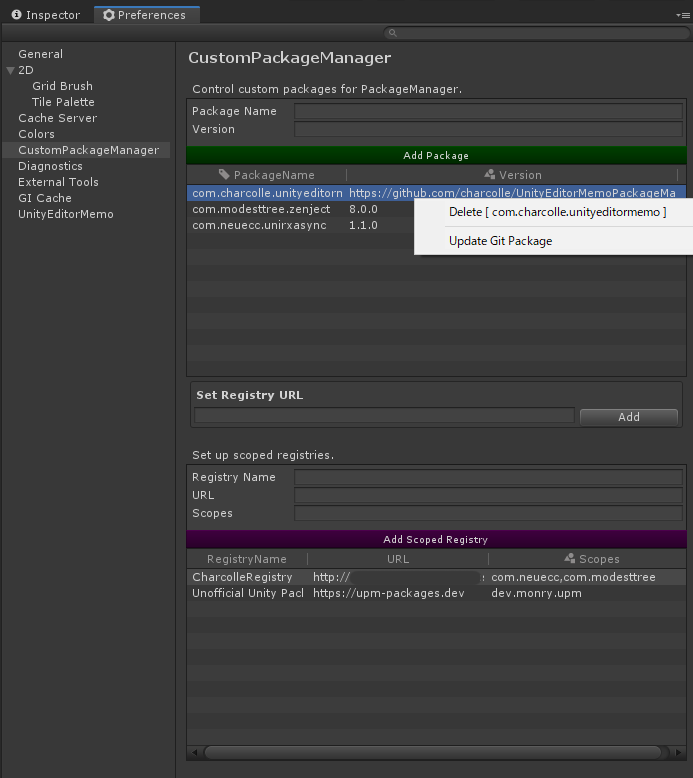Open the panel options menu icon
The image size is (693, 778).
click(683, 15)
